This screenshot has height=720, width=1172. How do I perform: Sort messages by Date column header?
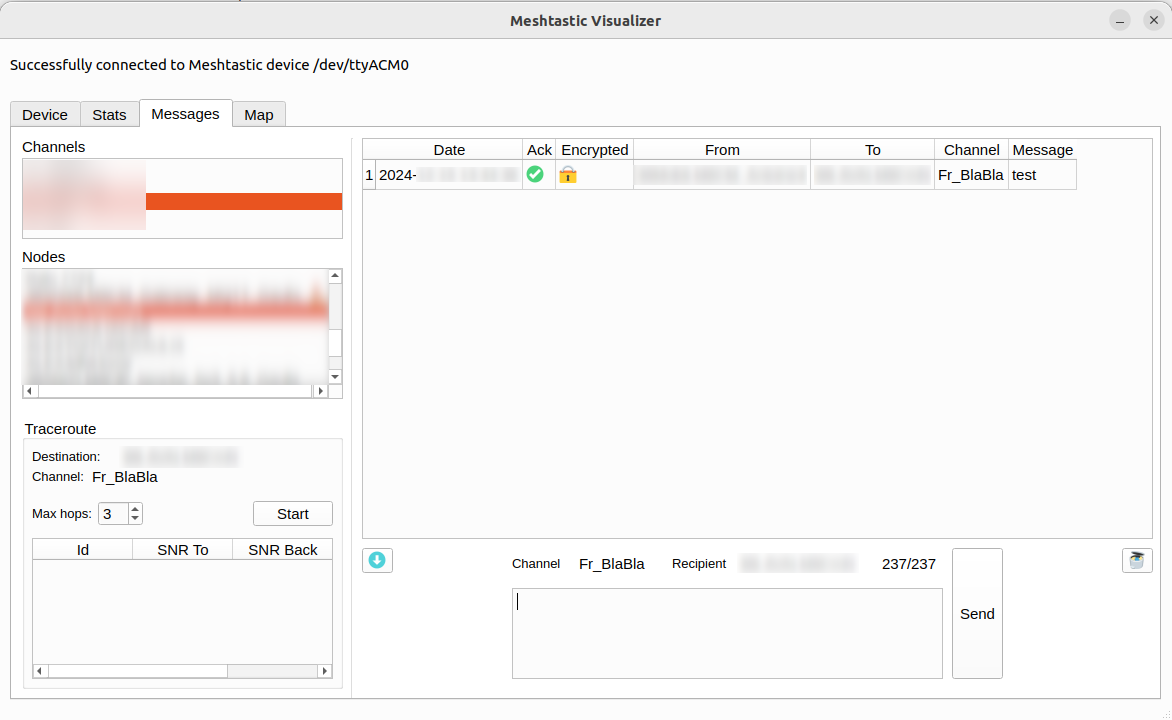[x=449, y=150]
